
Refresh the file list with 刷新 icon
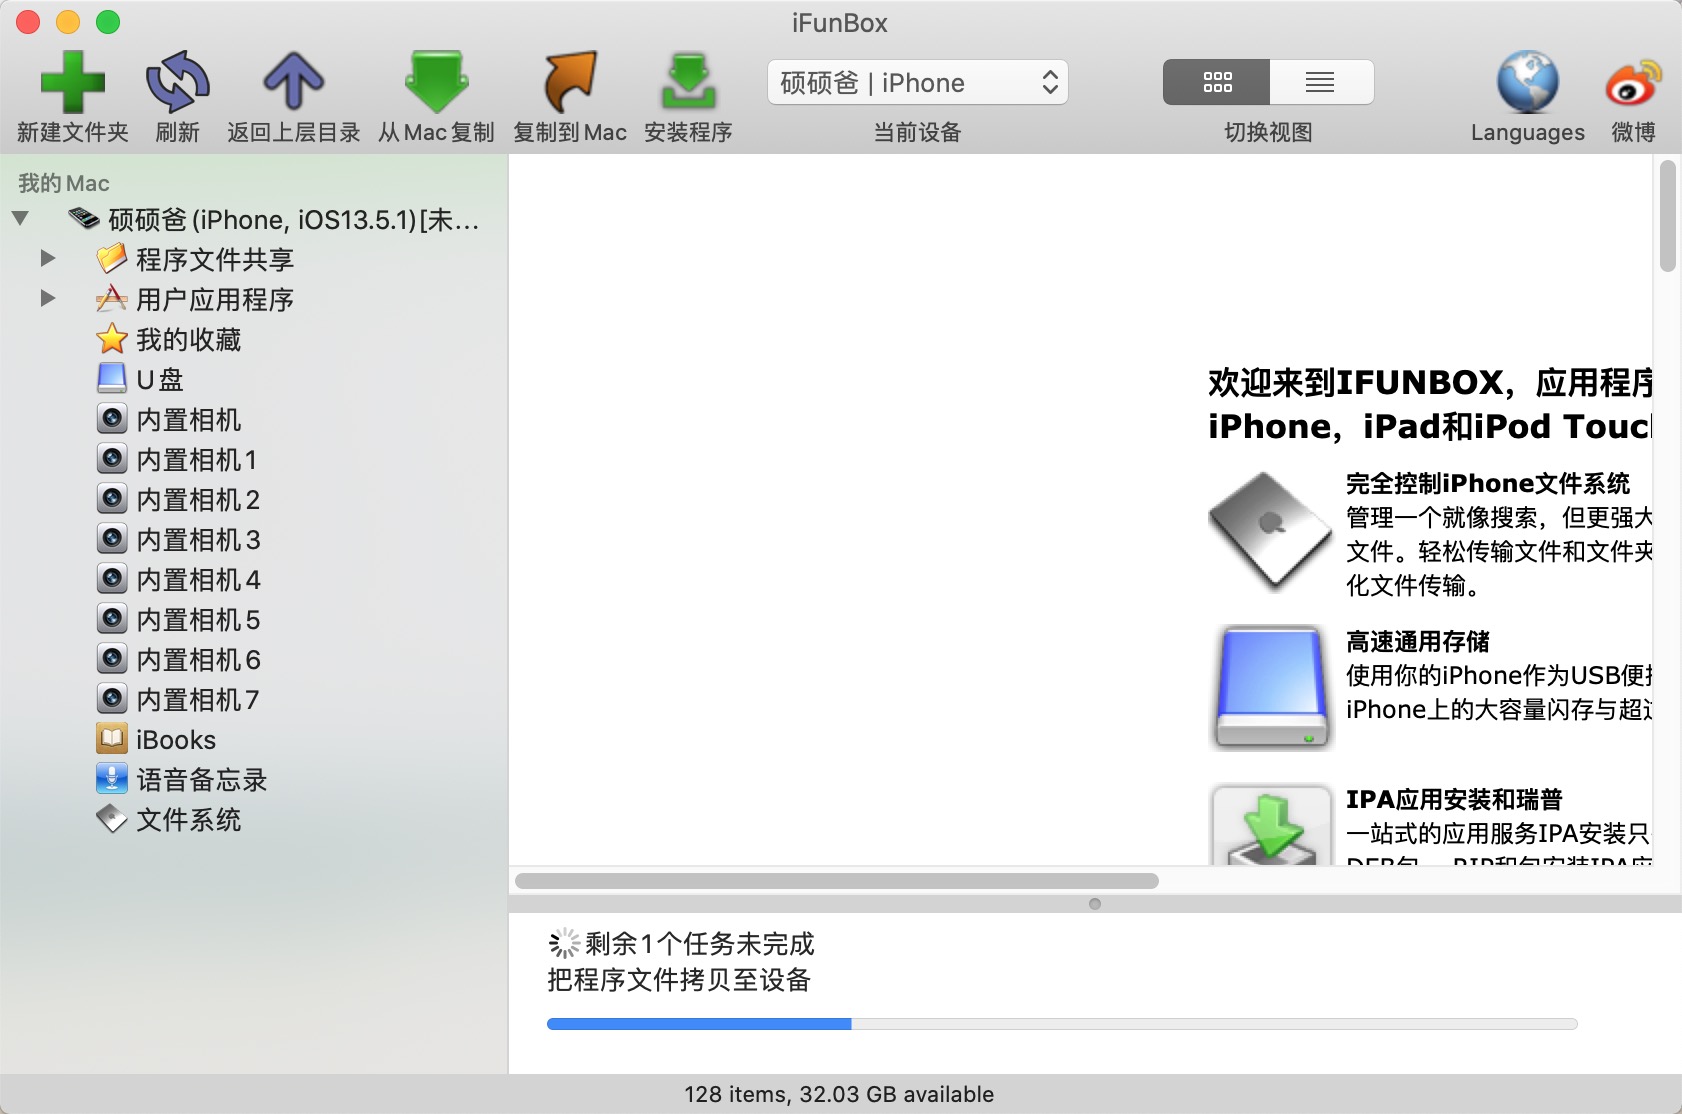coord(177,81)
